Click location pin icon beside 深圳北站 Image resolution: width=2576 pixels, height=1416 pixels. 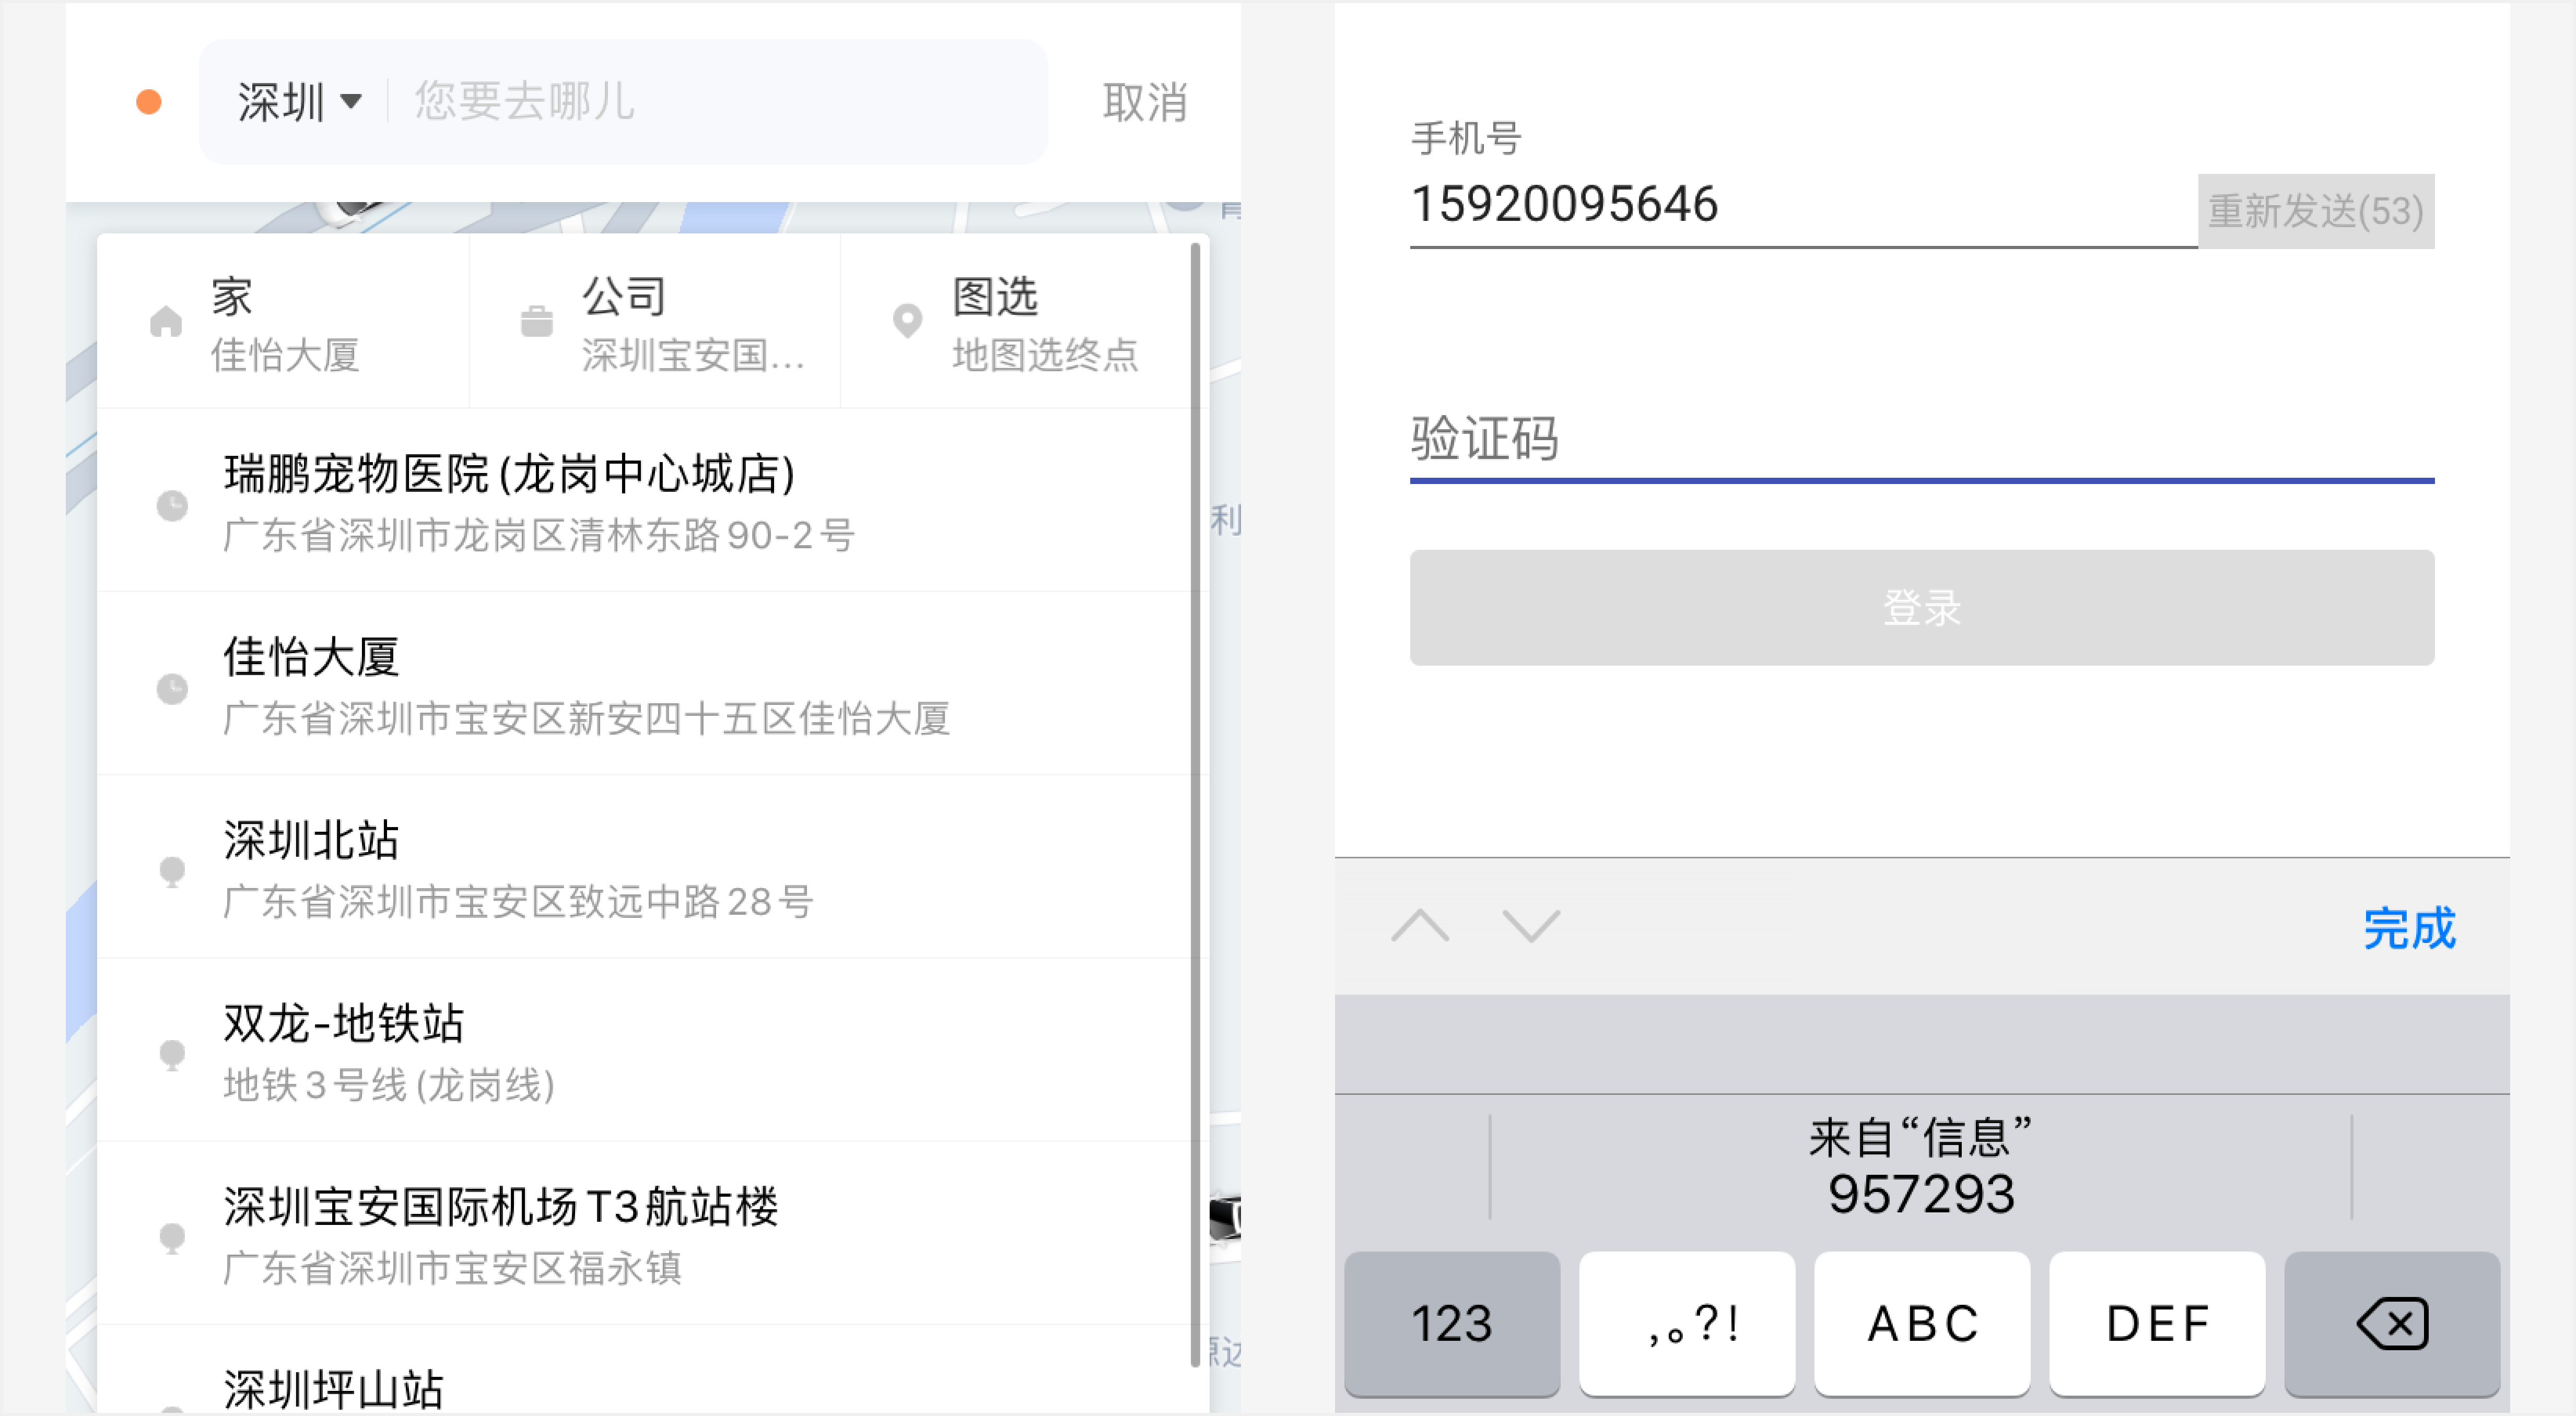point(172,871)
